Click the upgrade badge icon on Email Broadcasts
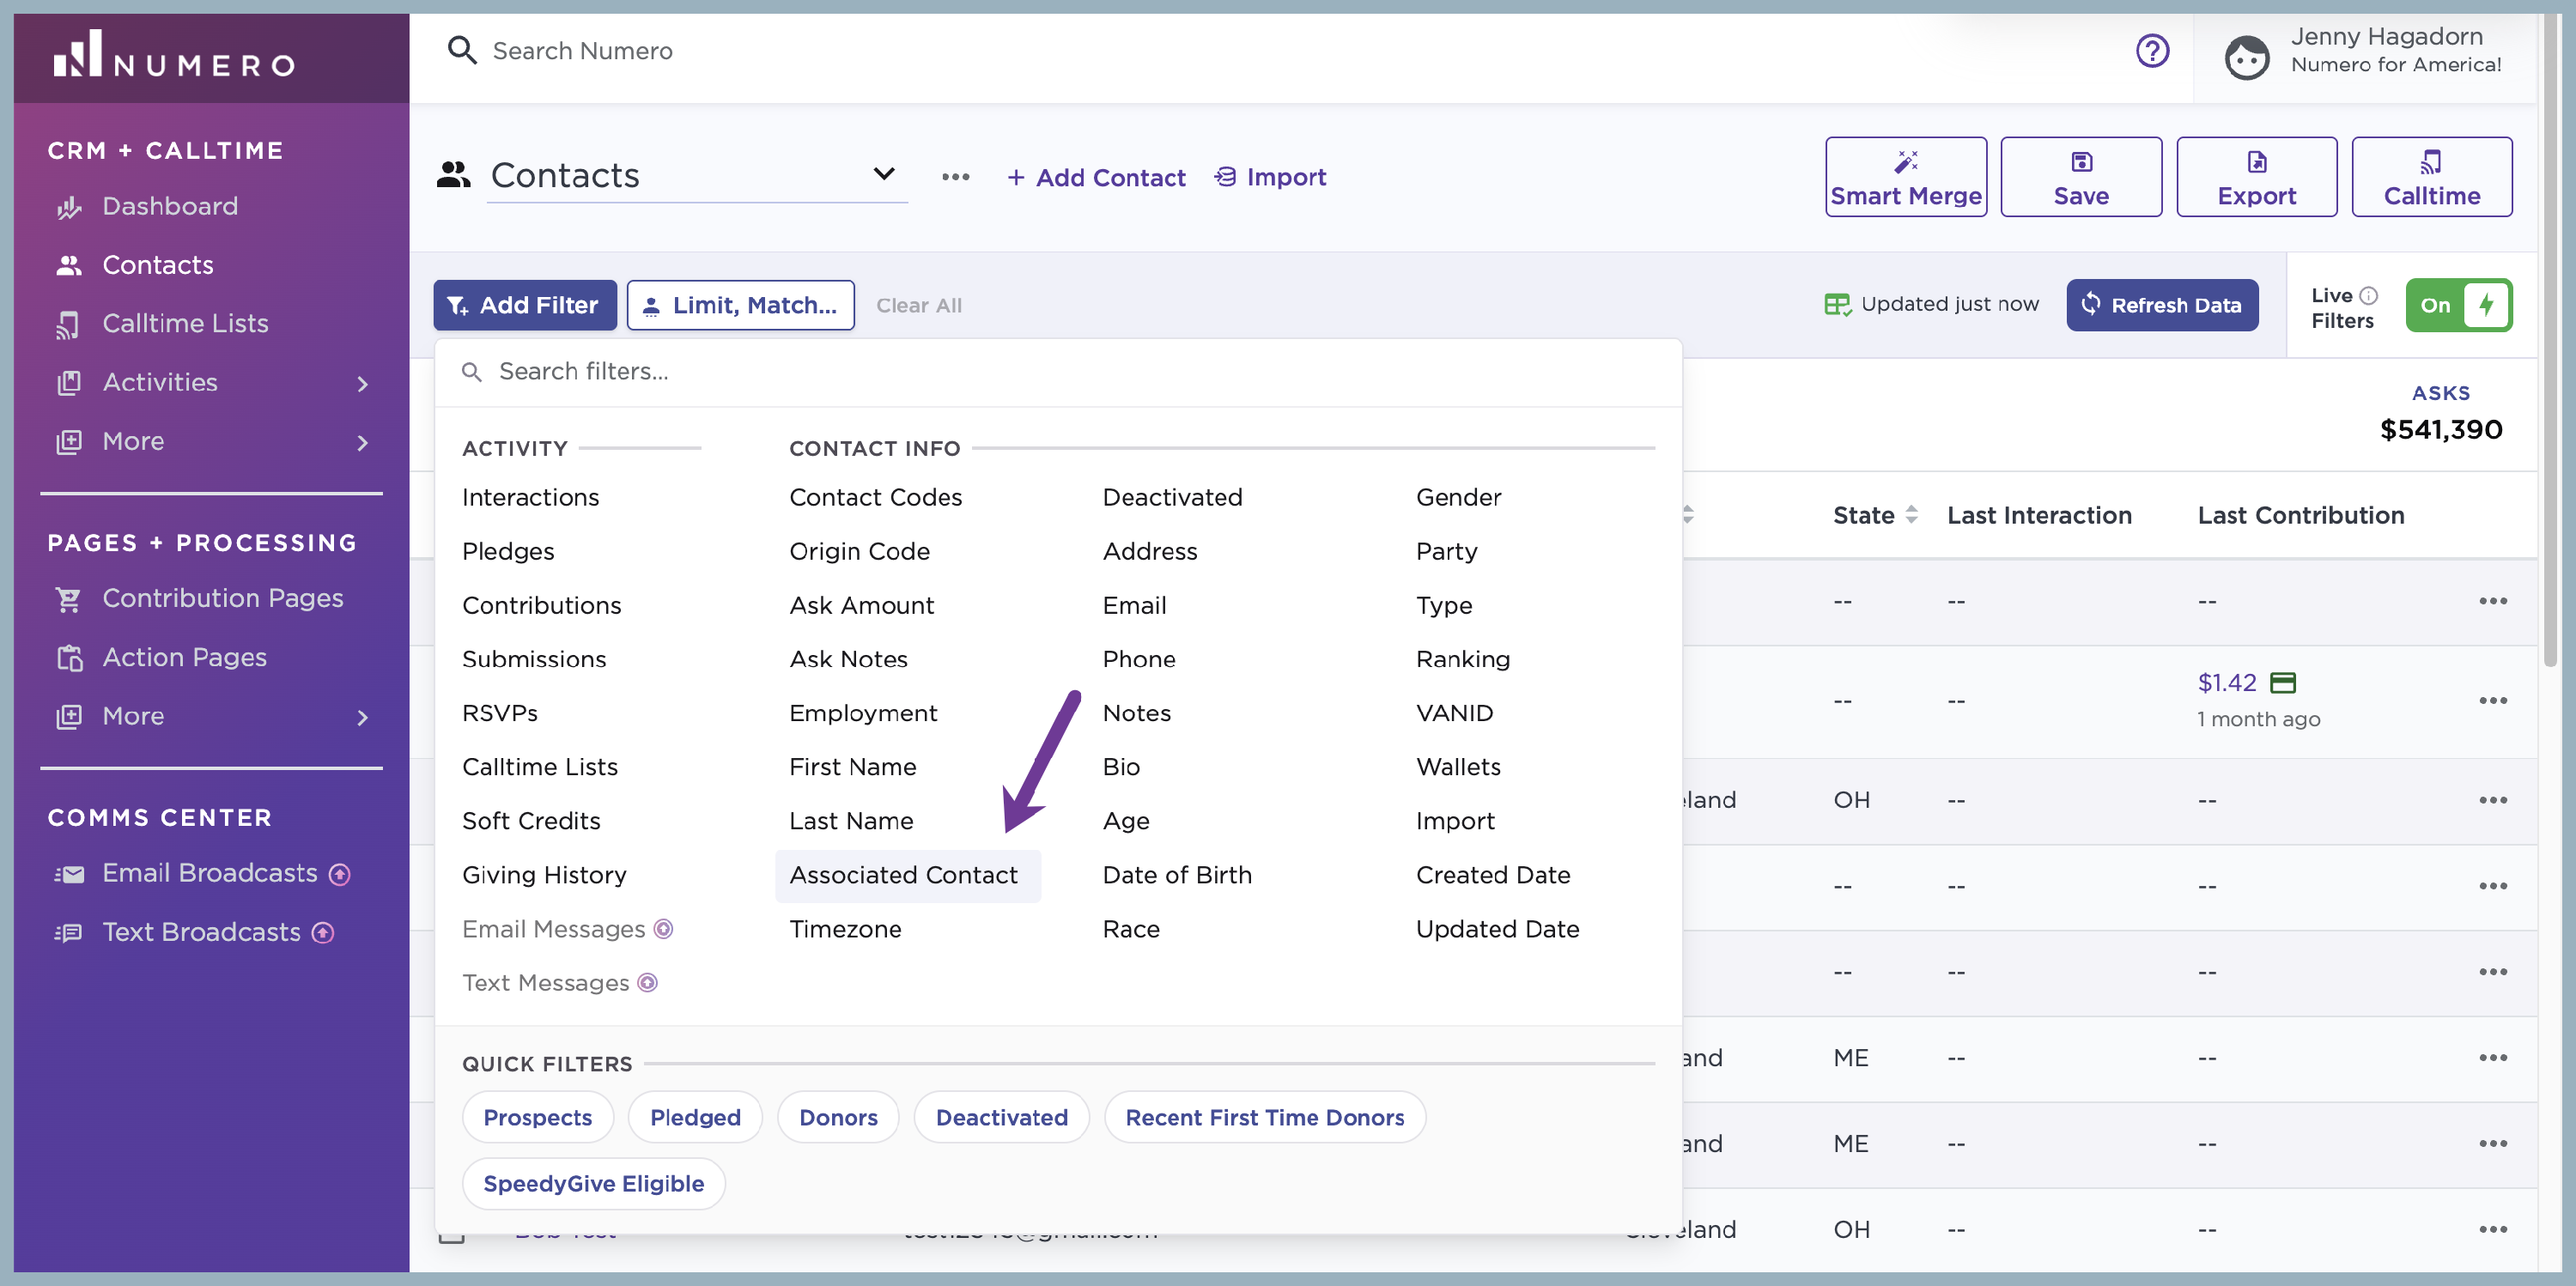 click(340, 874)
